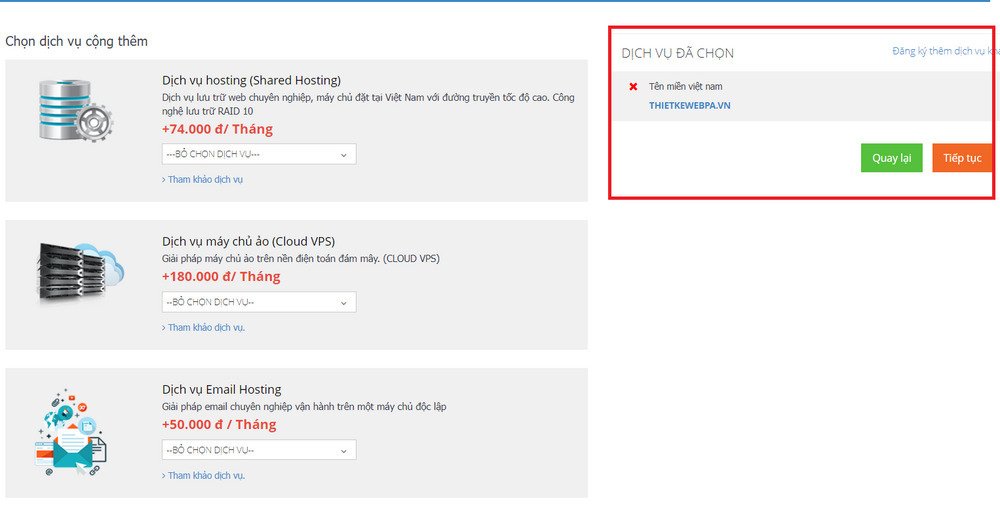Remove the Tên miền việt nam item with red X
This screenshot has width=1000, height=505.
pos(633,87)
